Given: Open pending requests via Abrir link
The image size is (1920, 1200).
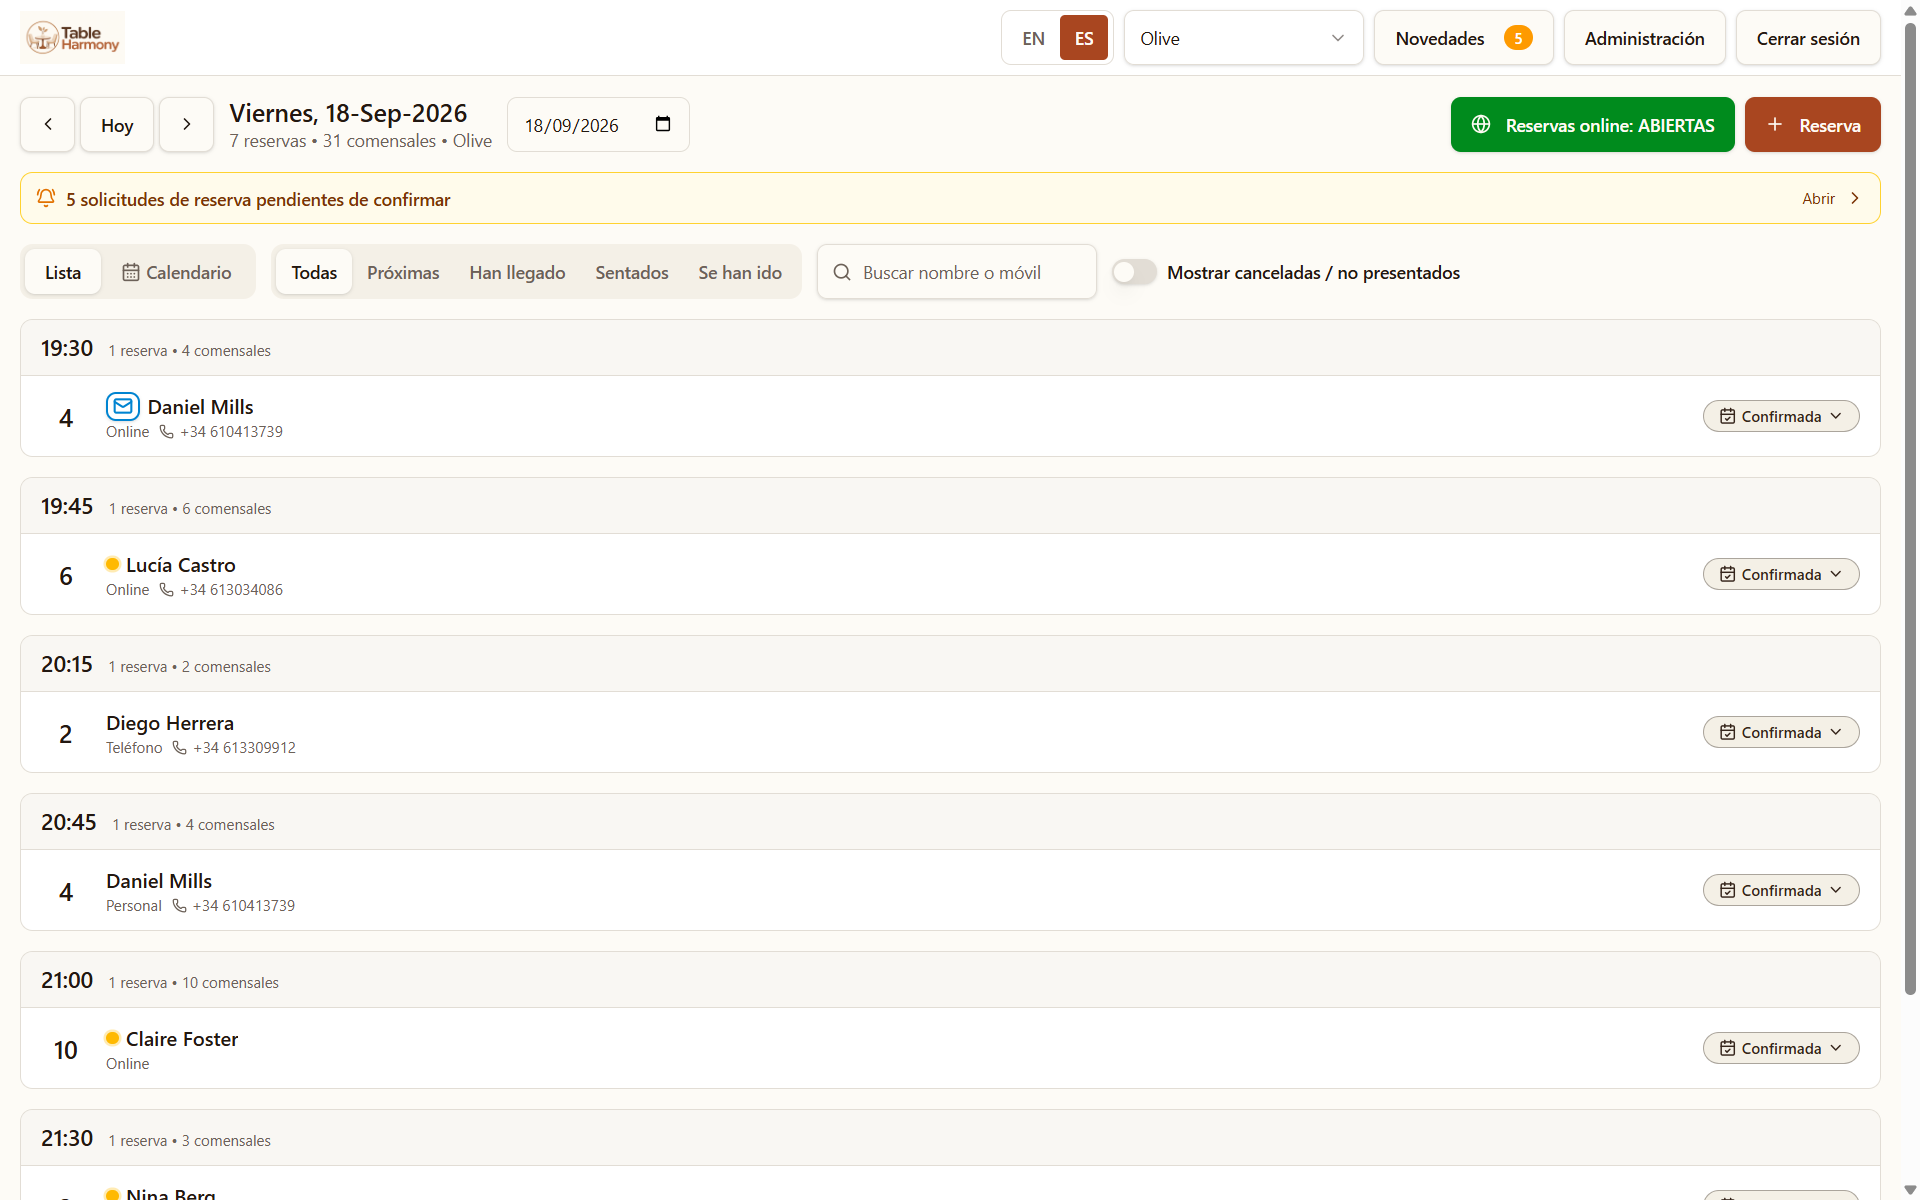Looking at the screenshot, I should point(1830,198).
